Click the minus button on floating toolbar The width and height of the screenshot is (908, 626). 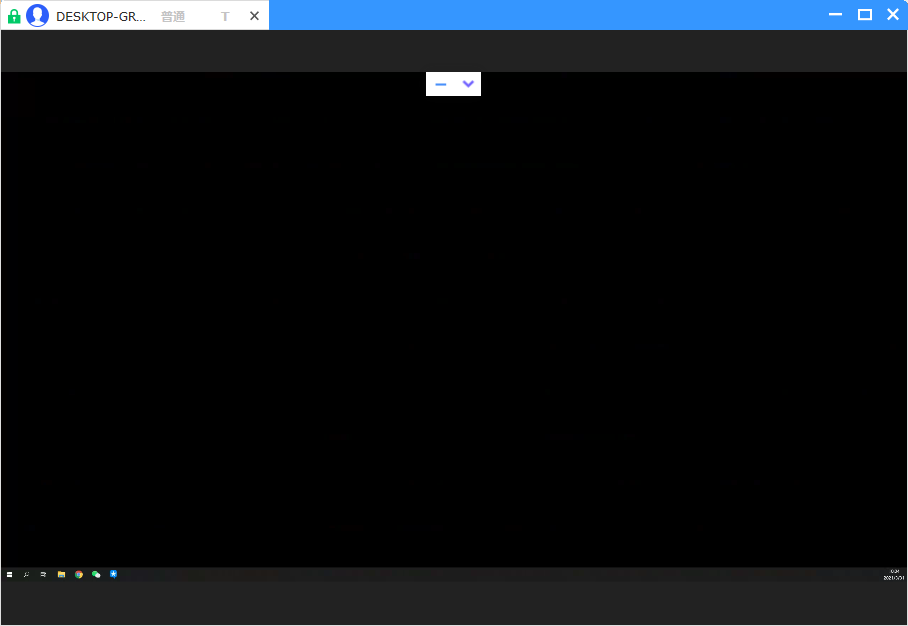[440, 84]
